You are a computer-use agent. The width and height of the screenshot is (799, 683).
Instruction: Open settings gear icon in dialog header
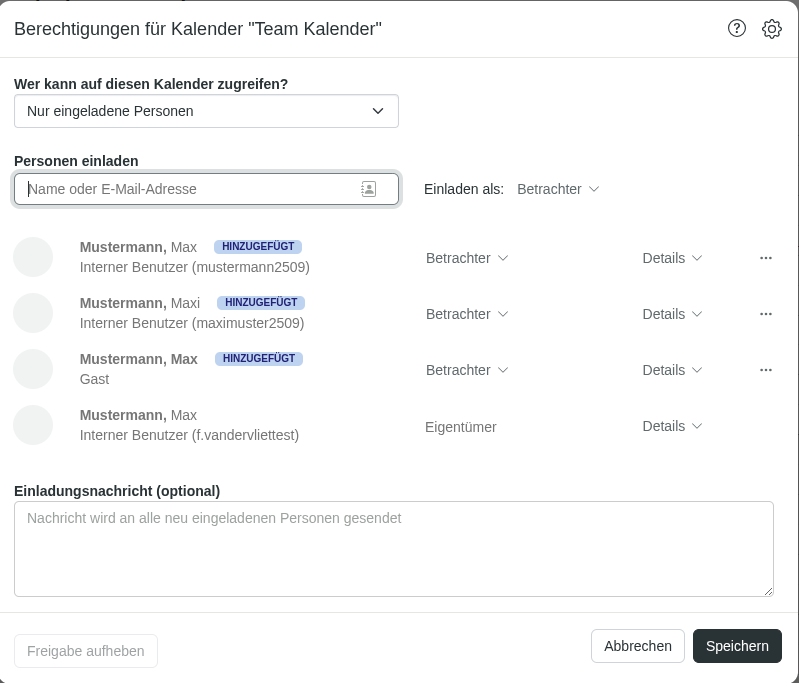(x=771, y=29)
